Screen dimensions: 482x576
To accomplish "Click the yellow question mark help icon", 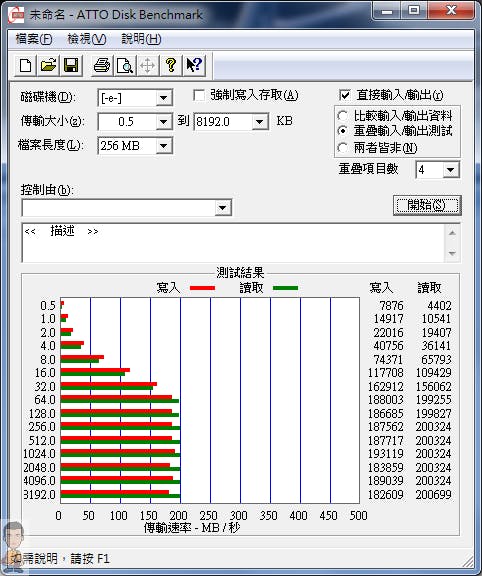I will (x=170, y=66).
